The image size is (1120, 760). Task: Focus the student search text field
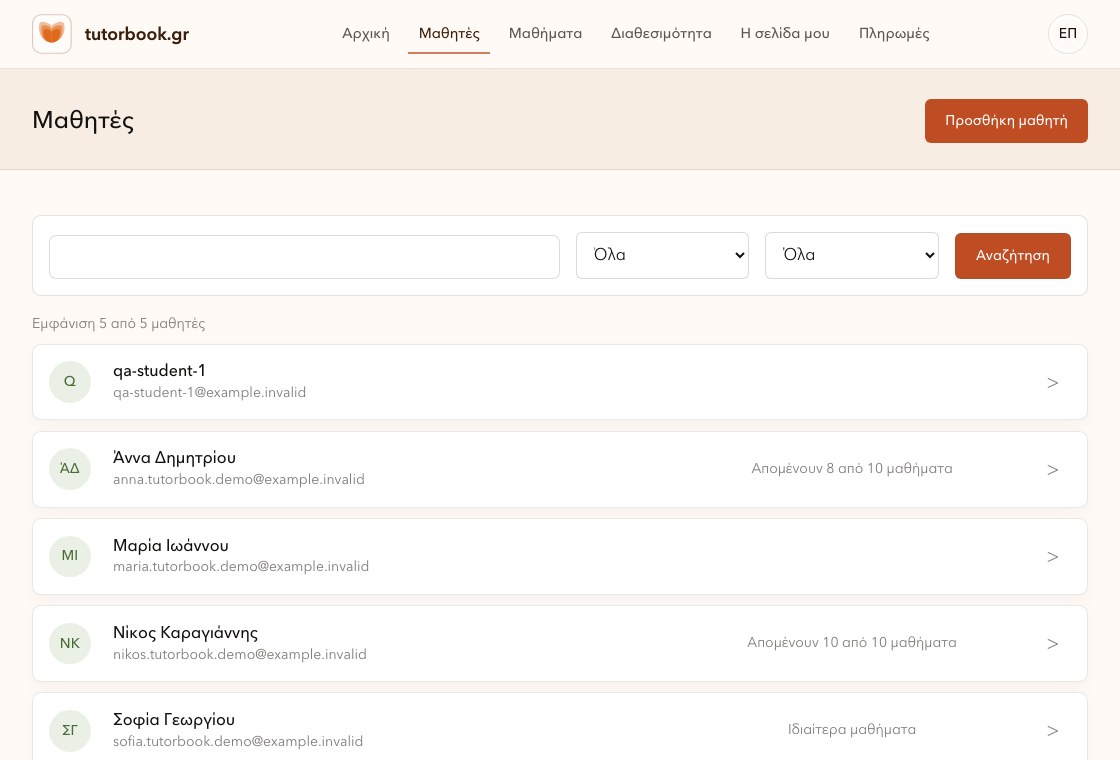[304, 256]
